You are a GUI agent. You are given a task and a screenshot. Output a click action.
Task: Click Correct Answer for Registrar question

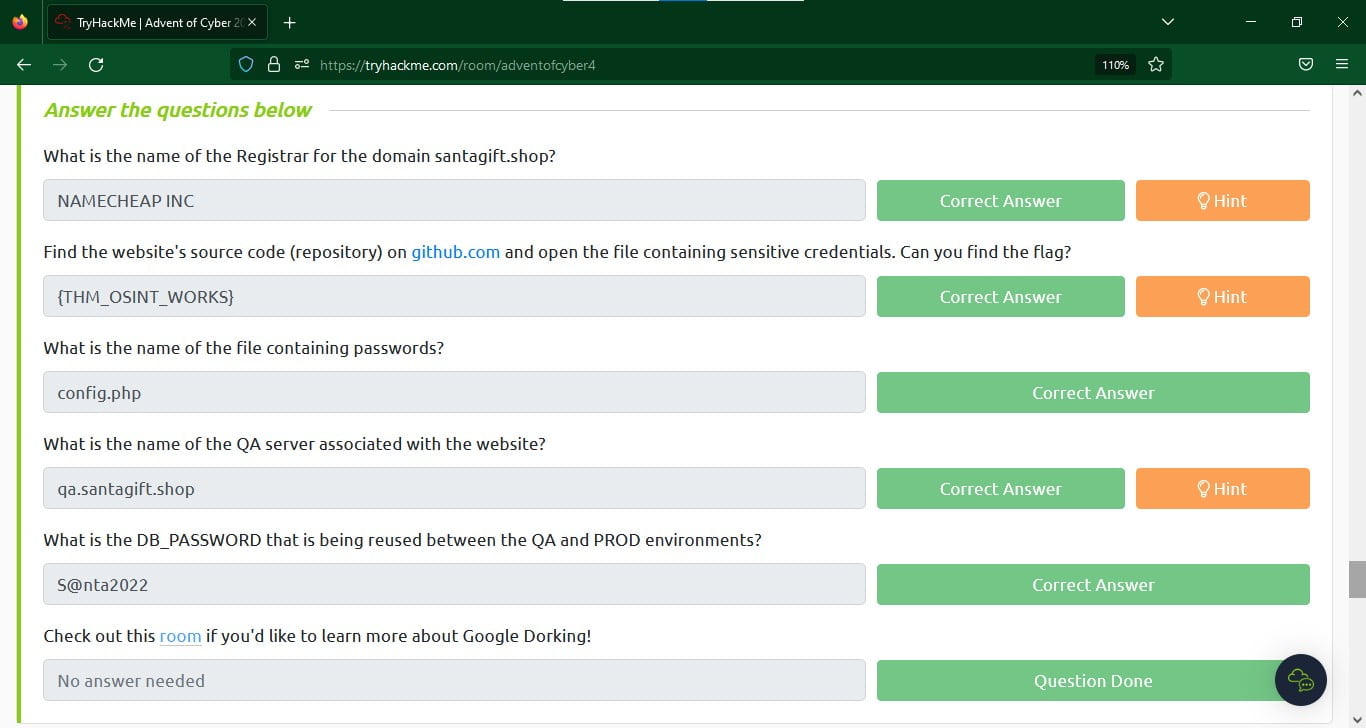point(1000,200)
